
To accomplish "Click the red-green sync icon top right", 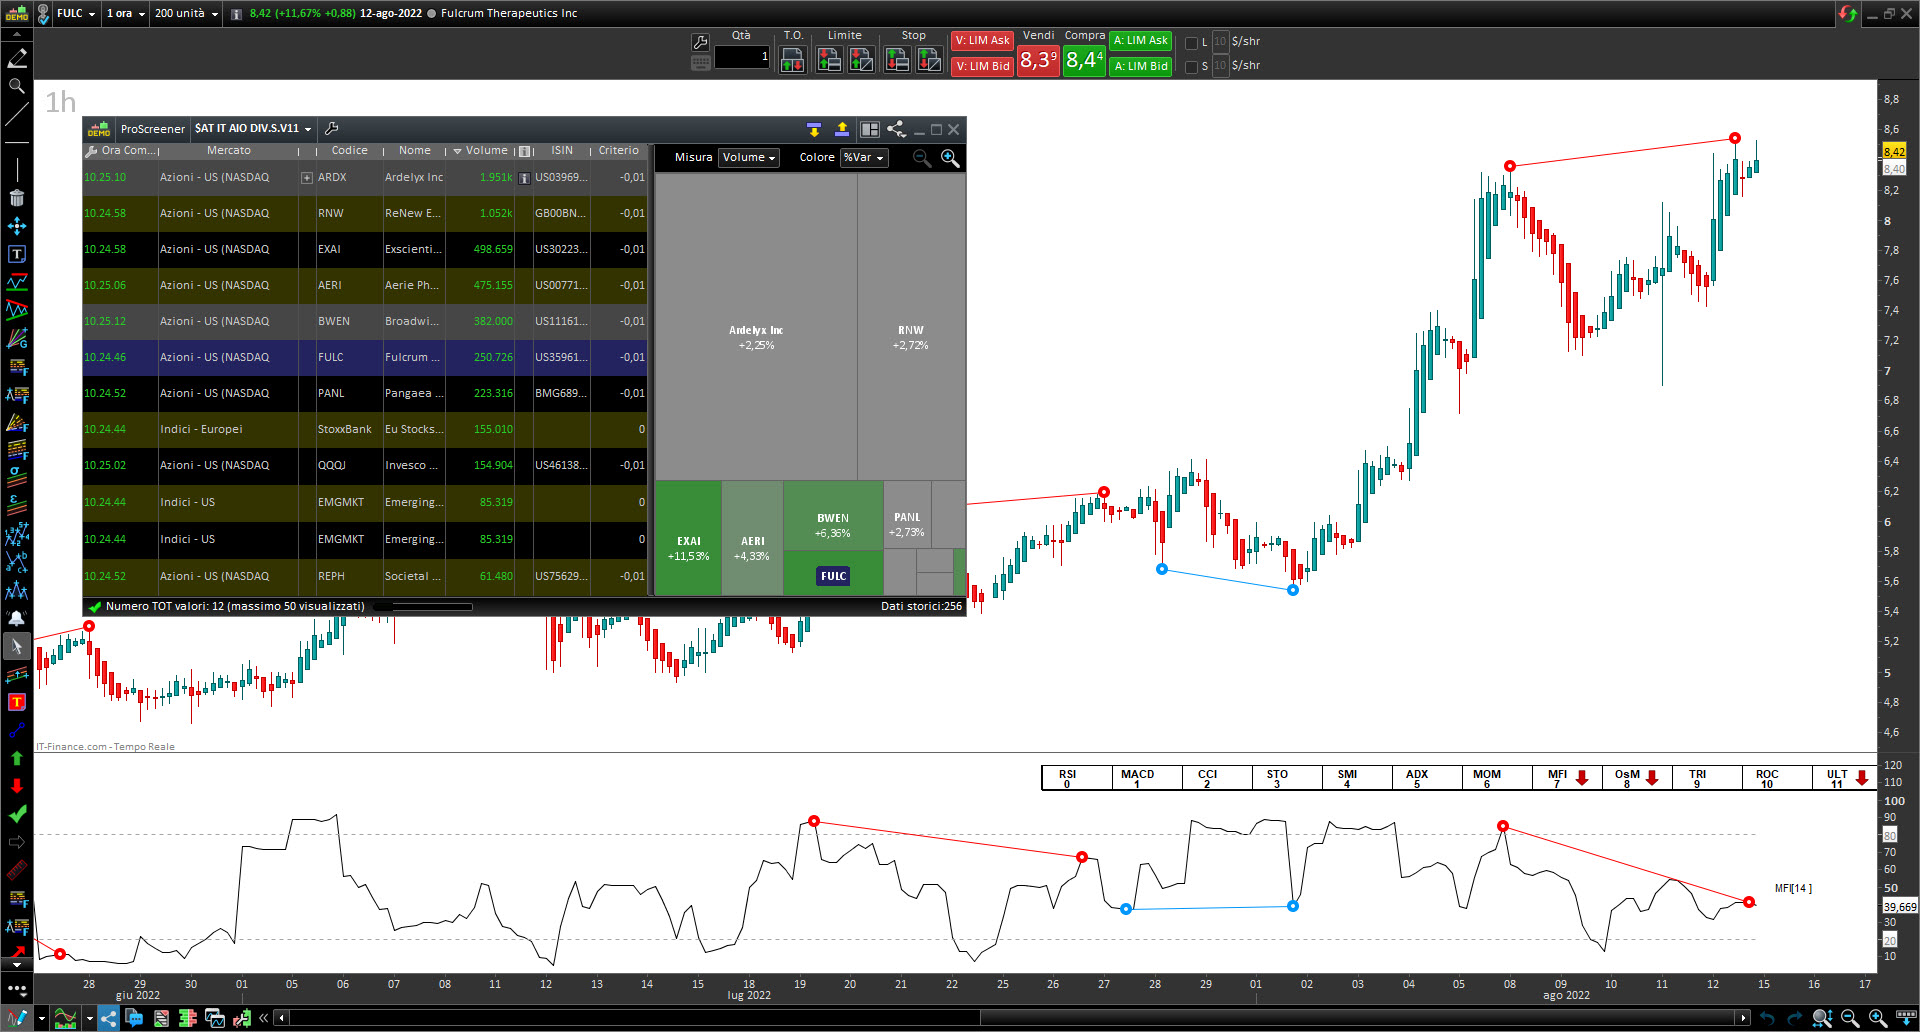I will (1847, 13).
